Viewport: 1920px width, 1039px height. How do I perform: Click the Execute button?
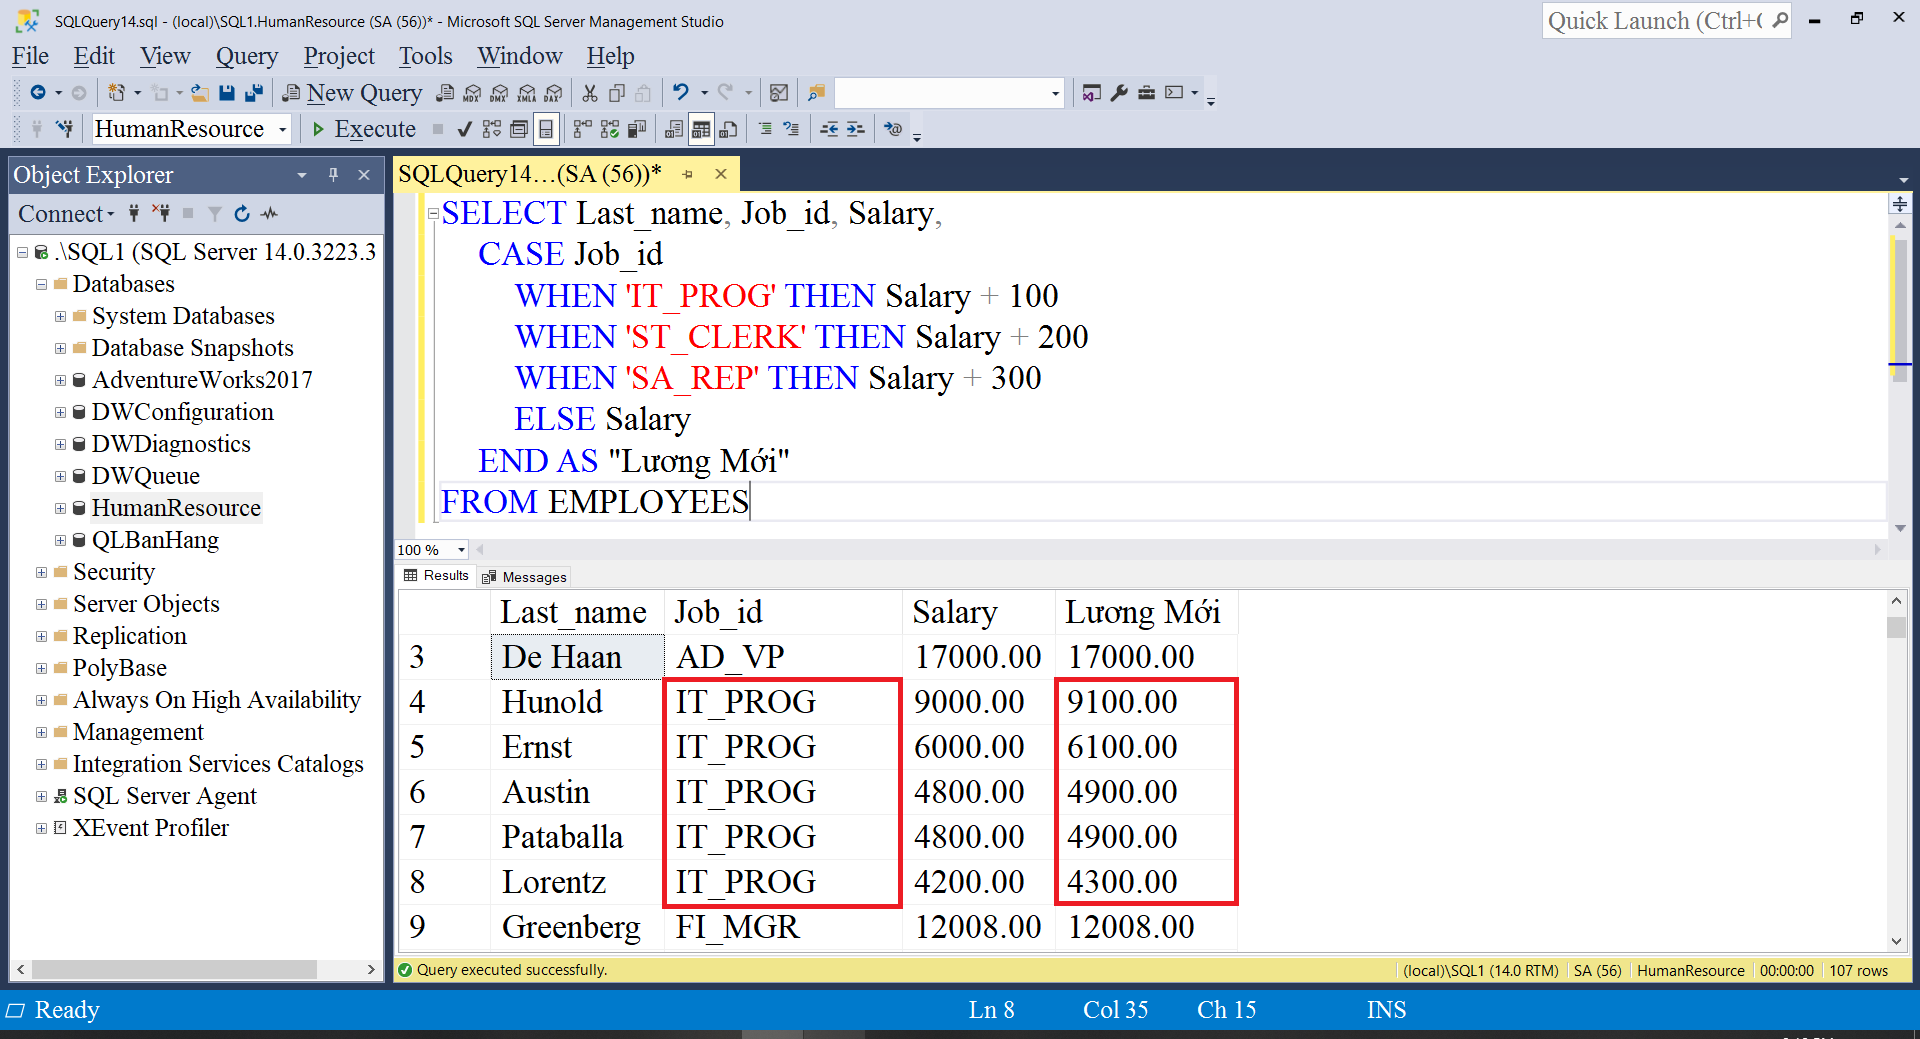coord(364,129)
